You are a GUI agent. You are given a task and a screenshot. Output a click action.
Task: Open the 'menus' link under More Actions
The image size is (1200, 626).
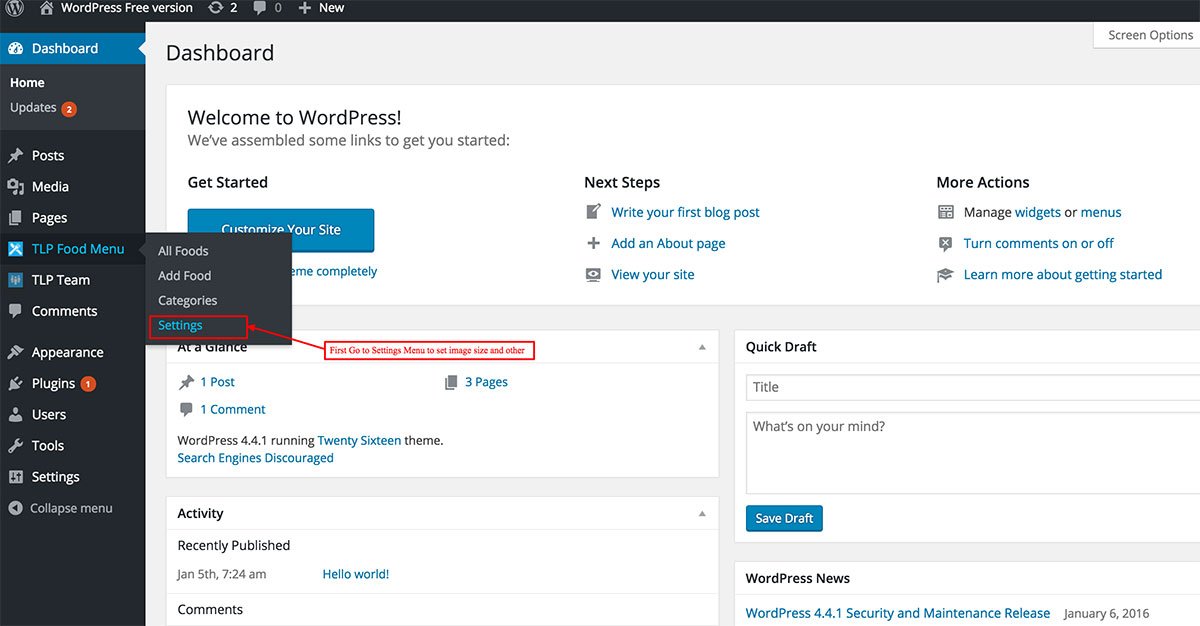click(1101, 212)
